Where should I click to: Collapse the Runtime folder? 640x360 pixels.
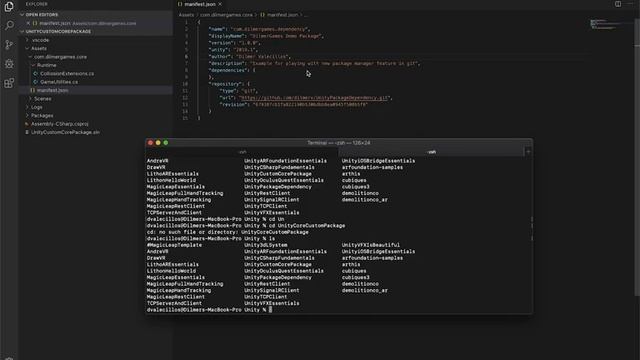point(33,65)
